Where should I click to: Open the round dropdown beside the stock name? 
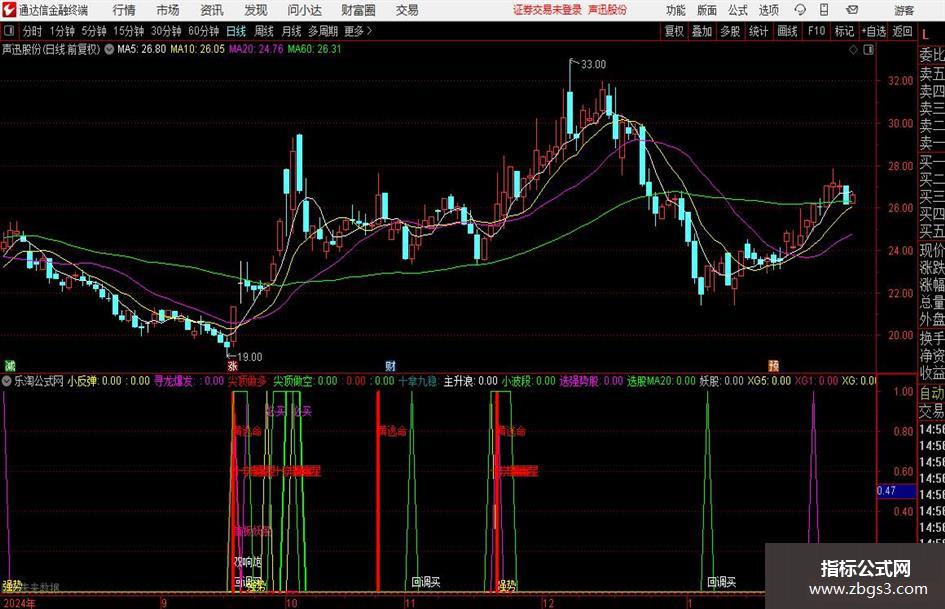tap(109, 49)
